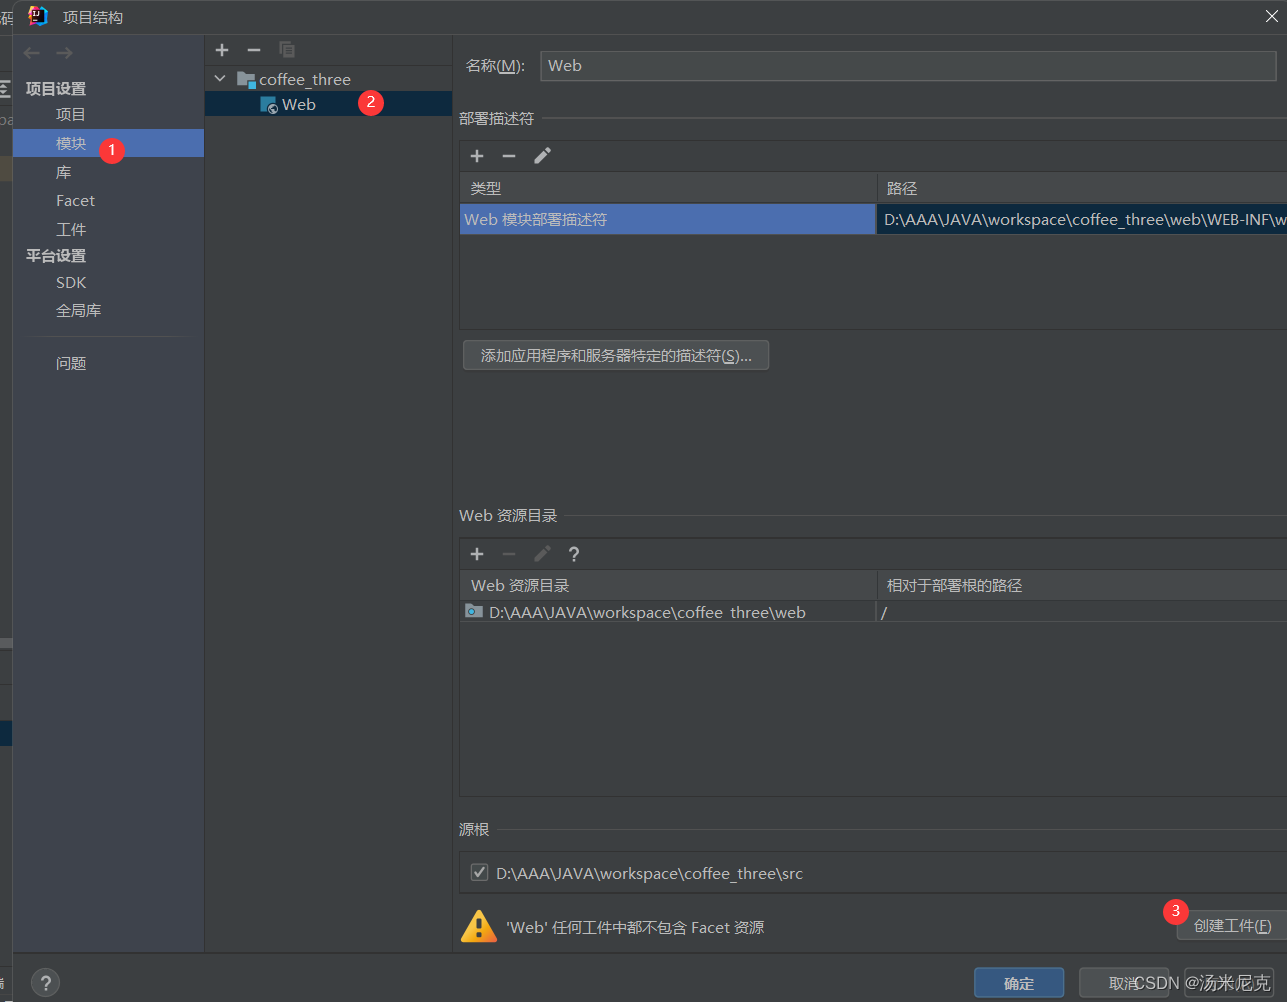Viewport: 1287px width, 1002px height.
Task: Edit Web resource directory pencil icon
Action: (x=542, y=554)
